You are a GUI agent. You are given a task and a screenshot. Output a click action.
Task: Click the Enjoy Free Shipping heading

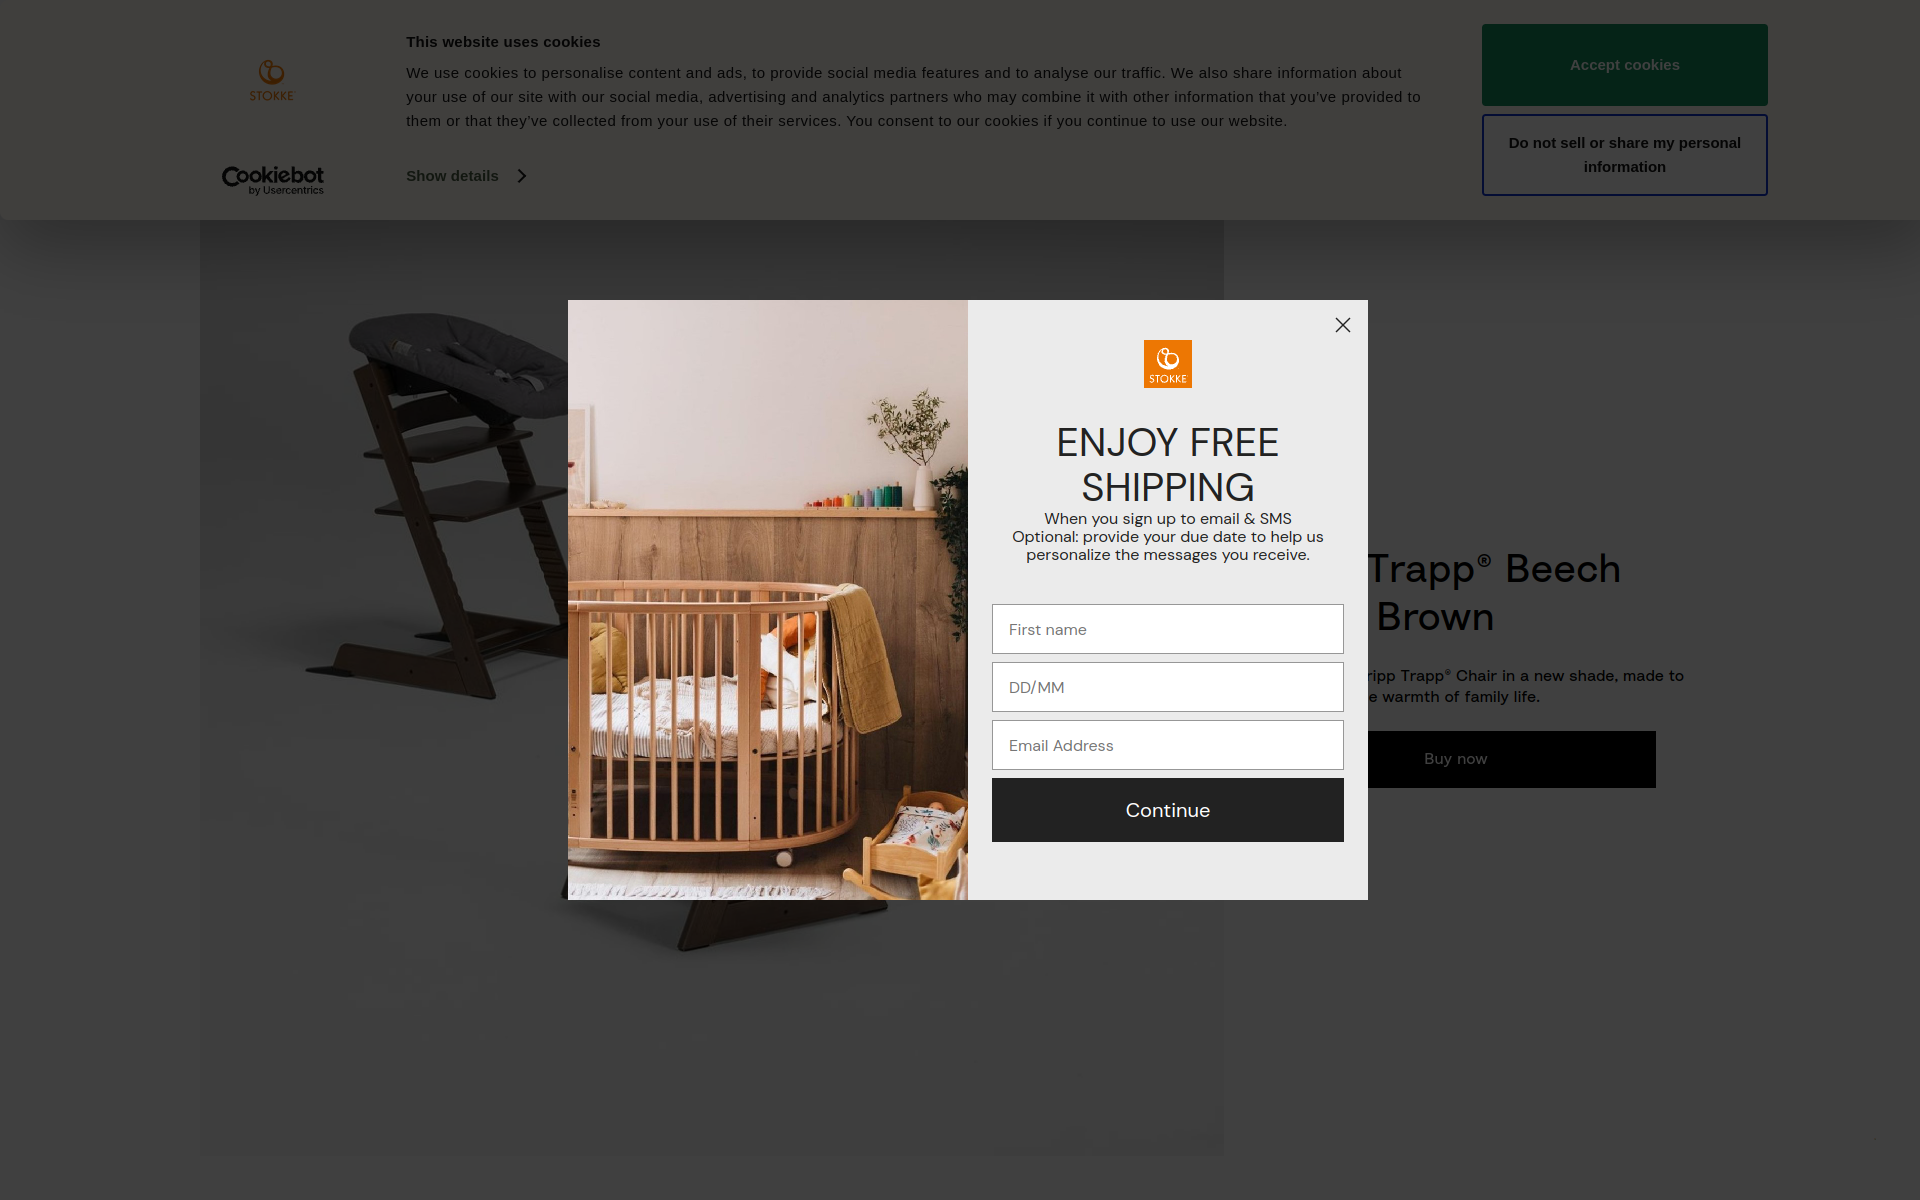click(x=1168, y=465)
